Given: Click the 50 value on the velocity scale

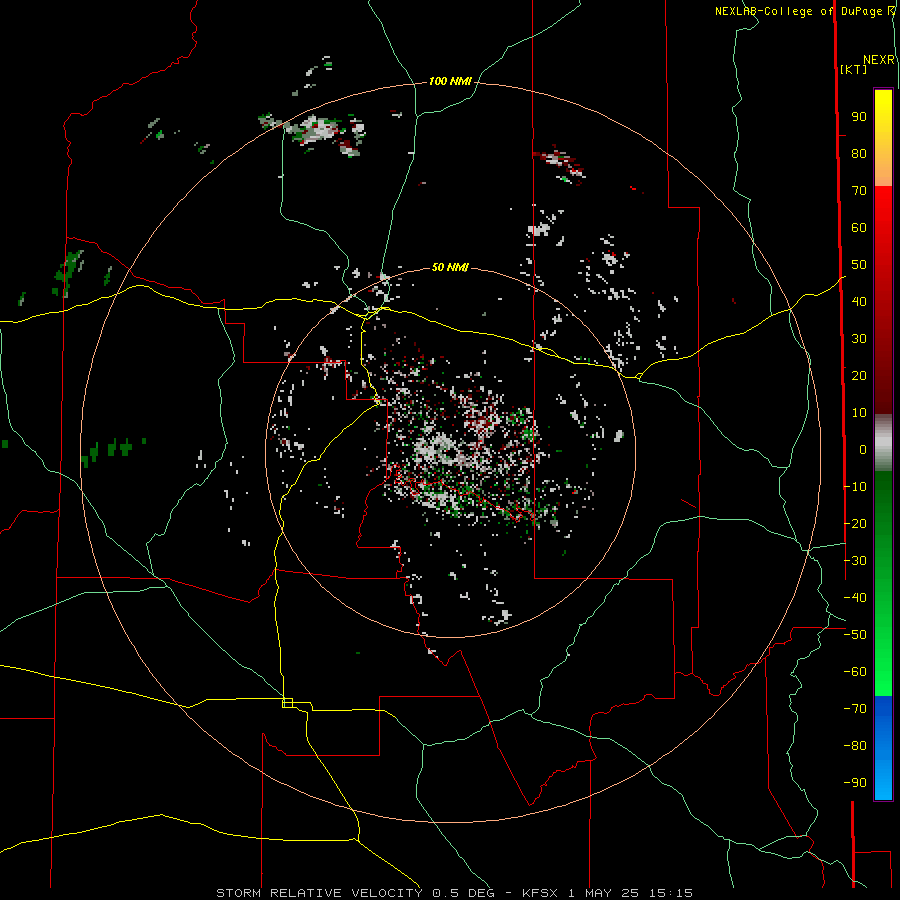Looking at the screenshot, I should click(x=859, y=265).
